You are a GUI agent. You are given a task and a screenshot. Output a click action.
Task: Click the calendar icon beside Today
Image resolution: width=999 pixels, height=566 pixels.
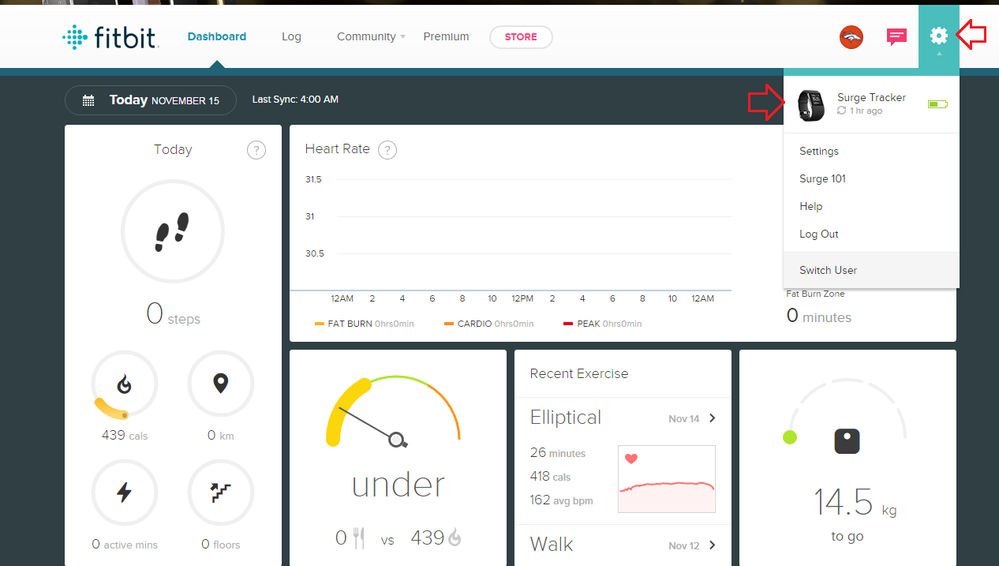click(x=89, y=100)
